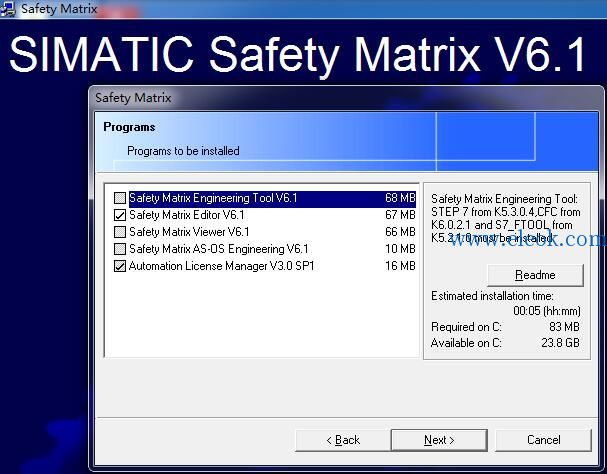This screenshot has width=607, height=474.
Task: Click the 83 MB required space value
Action: click(564, 327)
